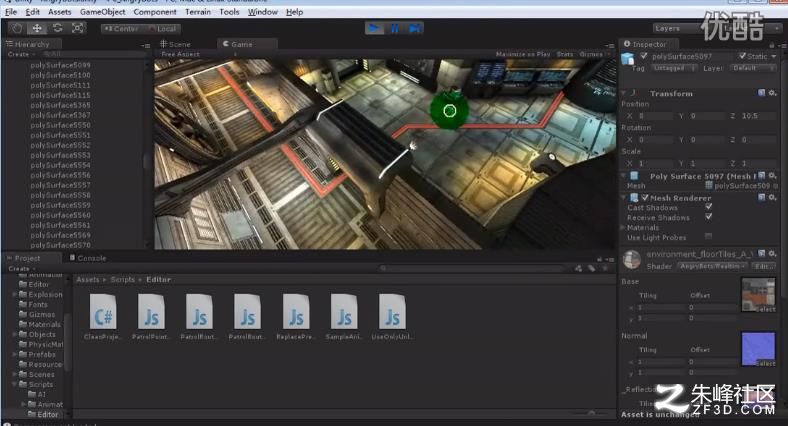Select the Normal map texture thumbnail

tap(758, 349)
